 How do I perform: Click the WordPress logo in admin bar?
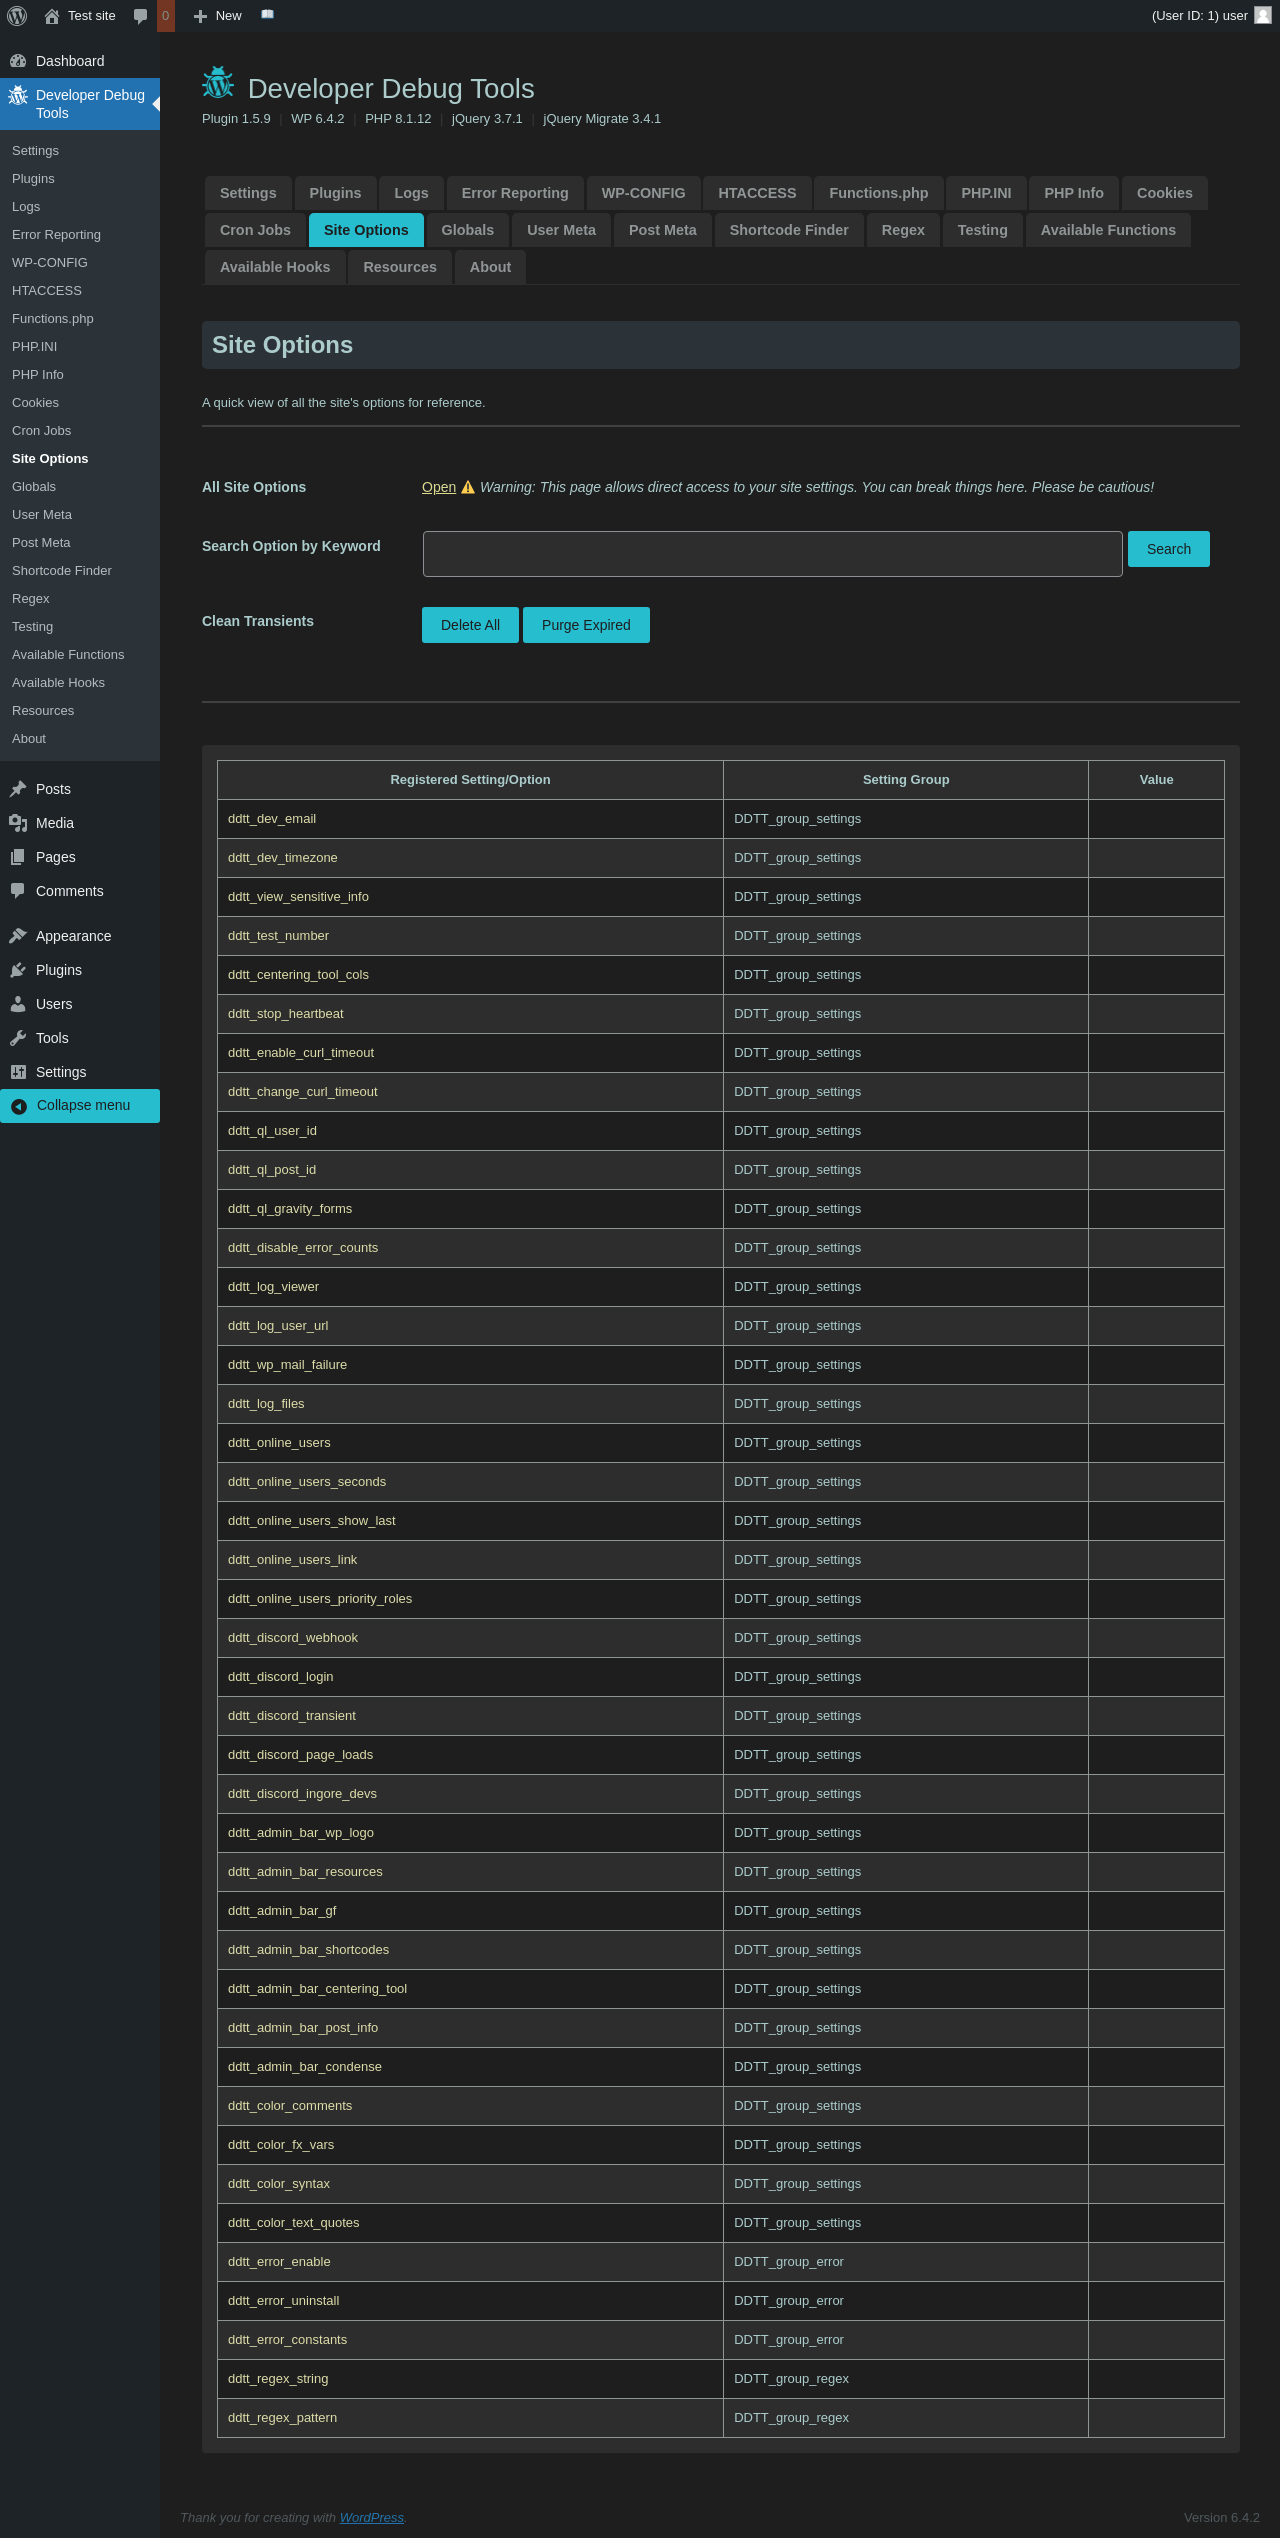(17, 16)
